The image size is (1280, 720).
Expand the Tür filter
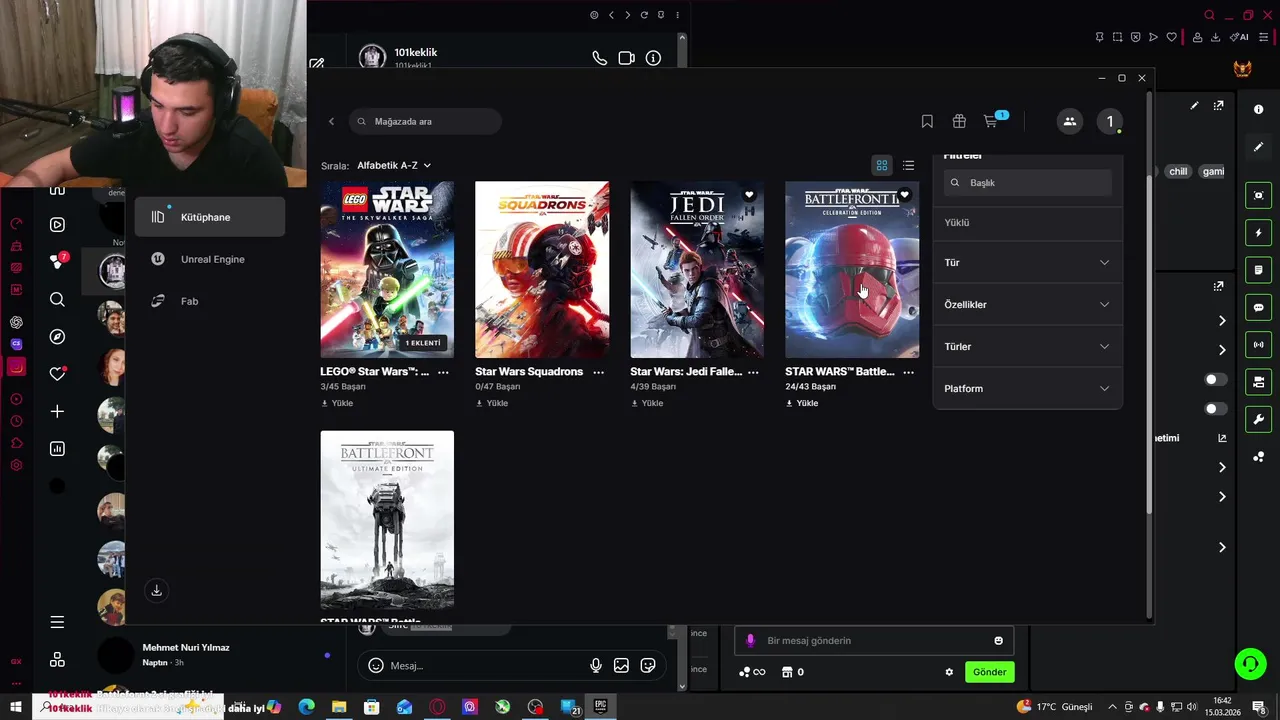[1027, 262]
